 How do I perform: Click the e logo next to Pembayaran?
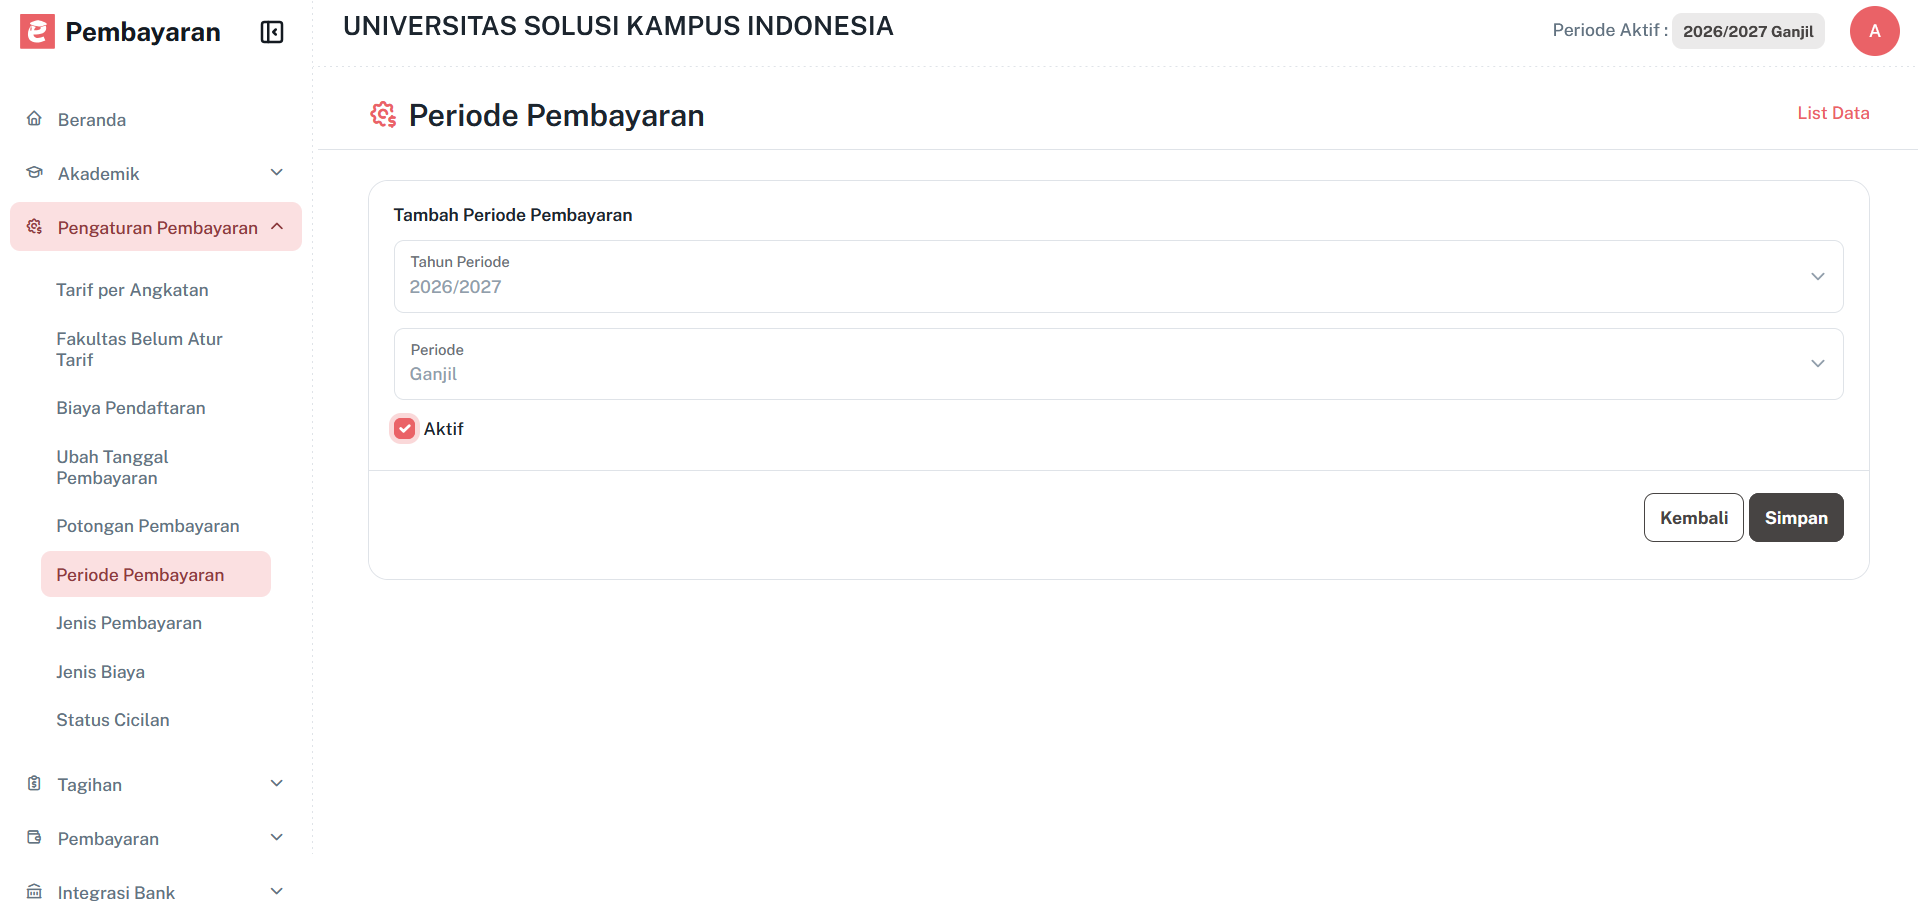(36, 31)
